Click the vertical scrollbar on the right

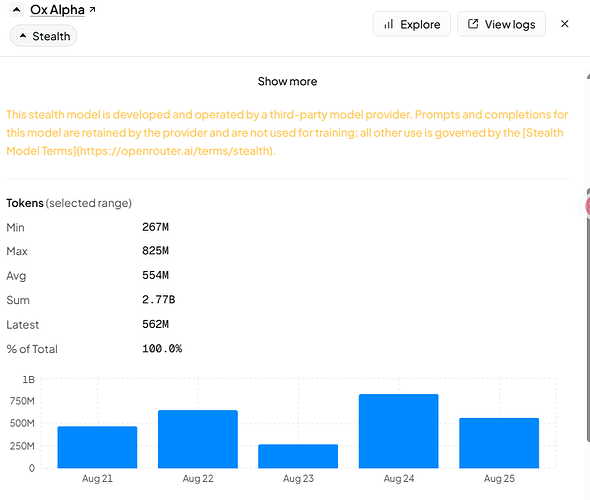click(x=588, y=315)
